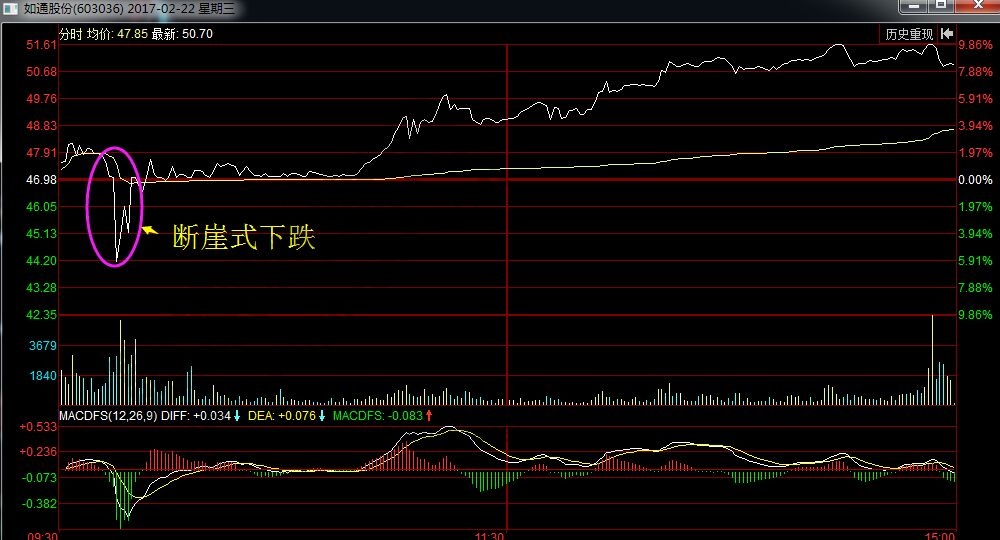Maximize the stock chart window
The width and height of the screenshot is (1000, 540).
coord(940,6)
